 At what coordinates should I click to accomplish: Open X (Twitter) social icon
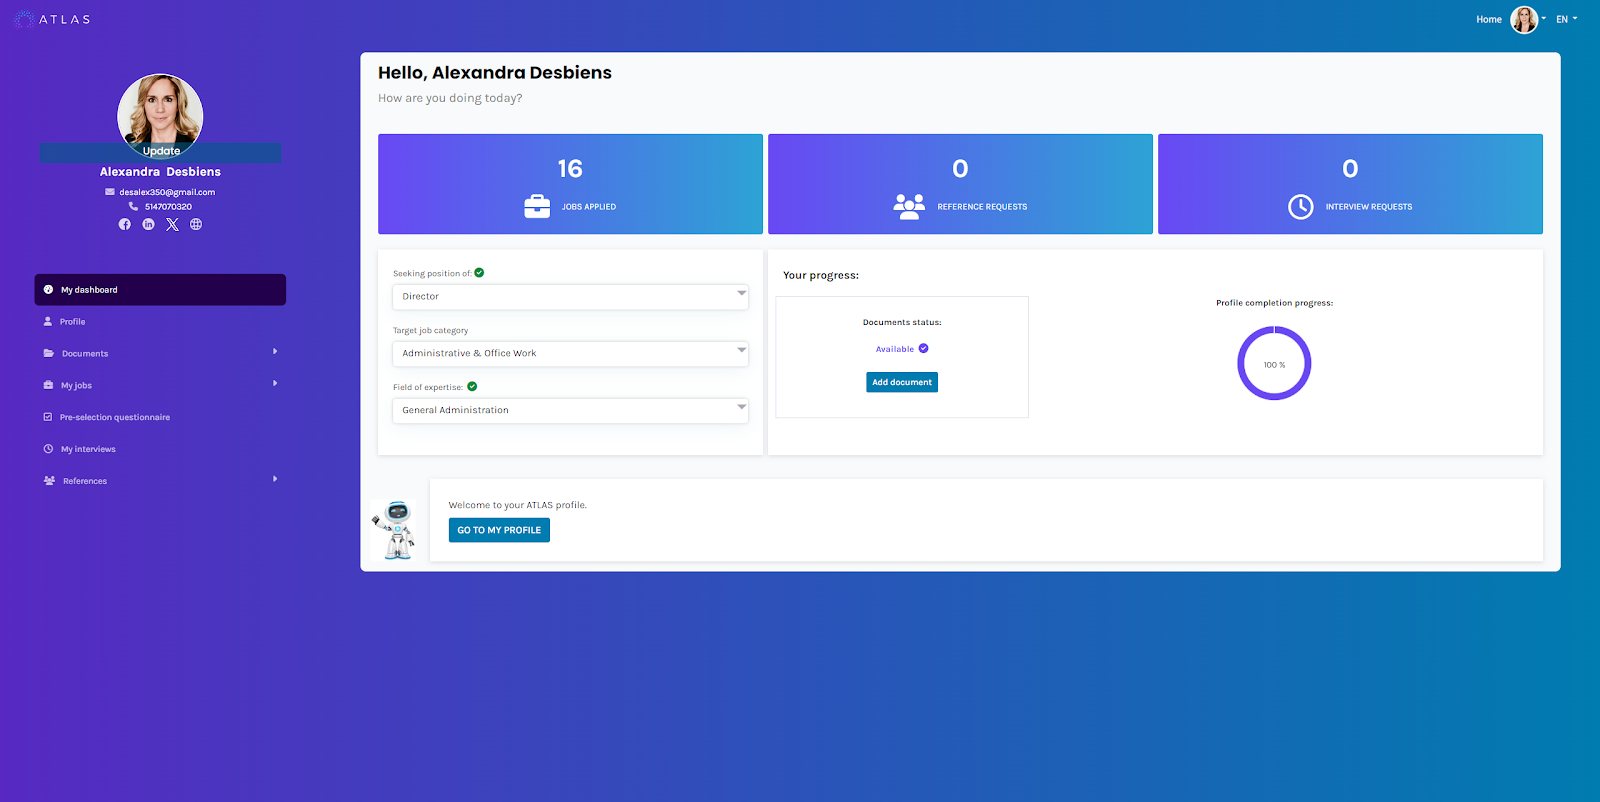[172, 224]
